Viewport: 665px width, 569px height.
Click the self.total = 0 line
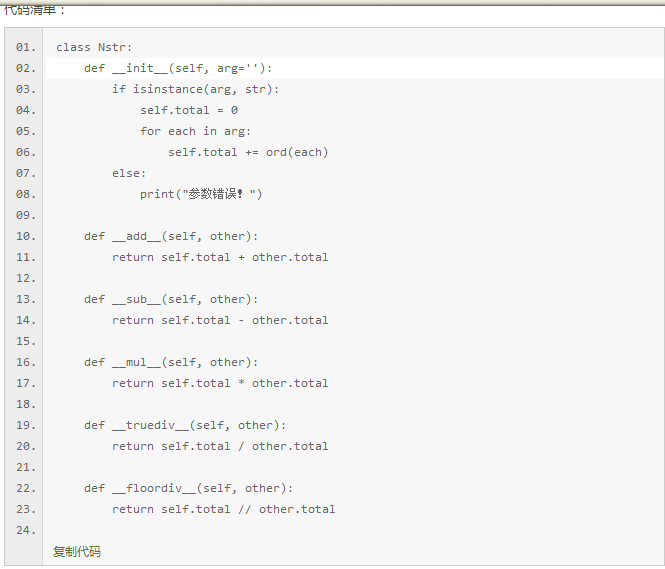pyautogui.click(x=189, y=110)
